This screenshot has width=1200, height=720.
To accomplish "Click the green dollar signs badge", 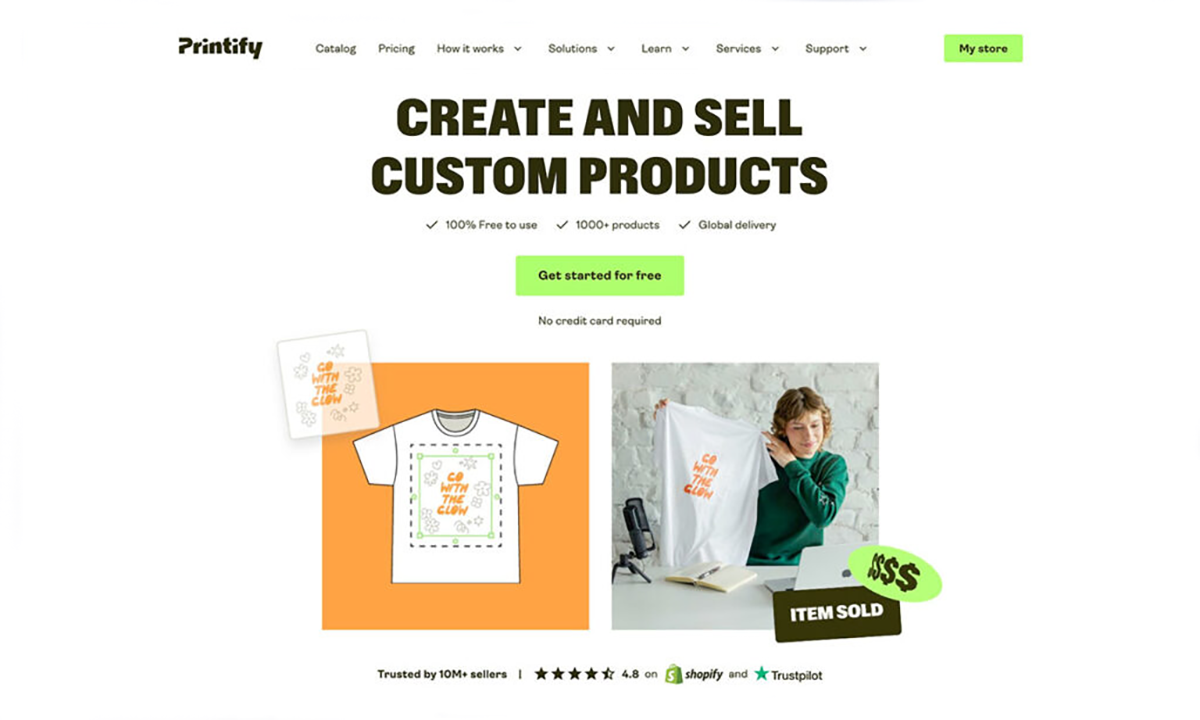I will pyautogui.click(x=896, y=575).
